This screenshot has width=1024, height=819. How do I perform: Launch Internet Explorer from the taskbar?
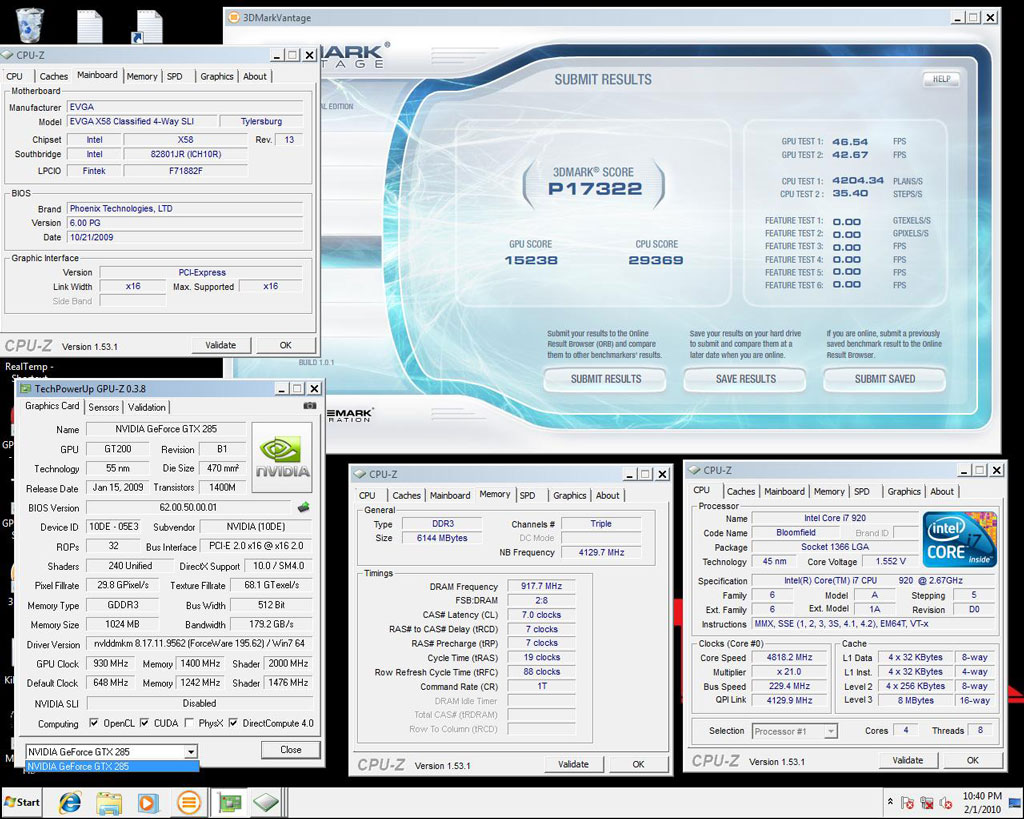tap(70, 802)
